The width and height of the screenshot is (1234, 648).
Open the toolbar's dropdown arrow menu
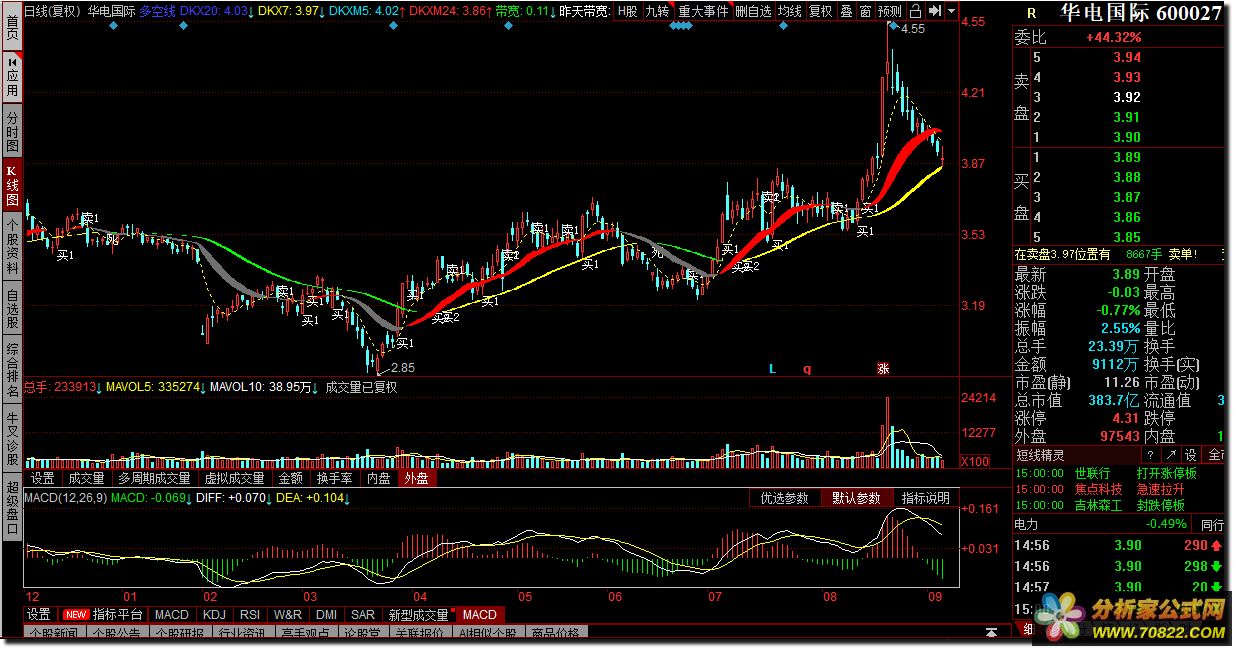pos(950,11)
